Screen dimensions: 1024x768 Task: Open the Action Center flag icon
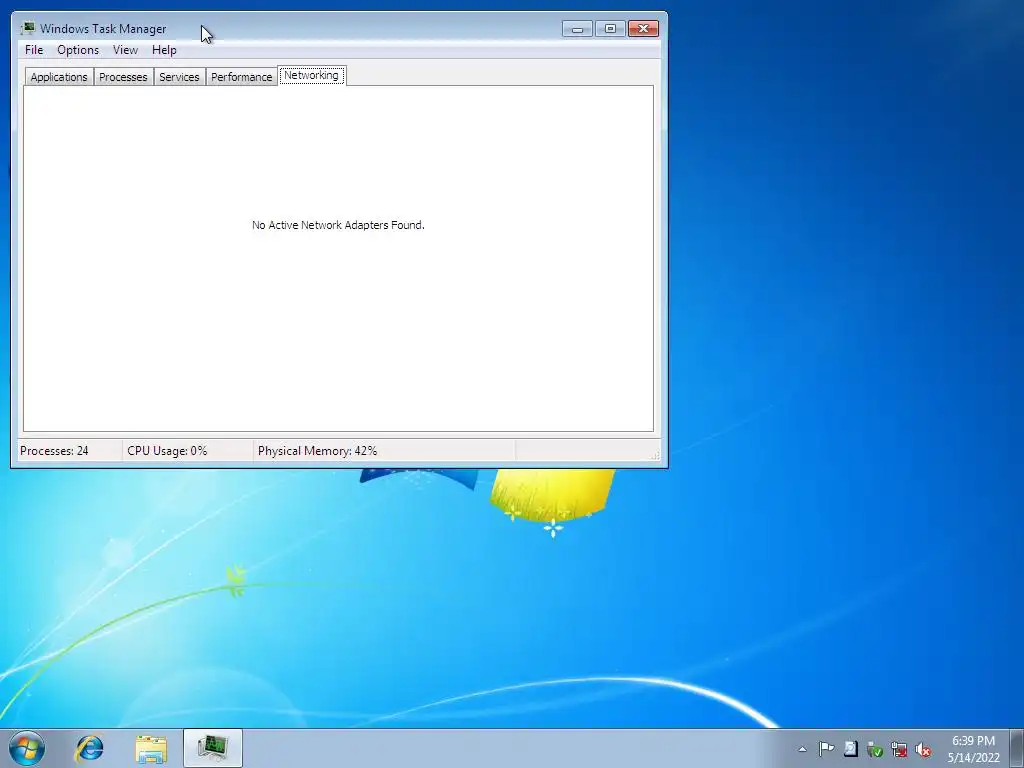[x=826, y=748]
